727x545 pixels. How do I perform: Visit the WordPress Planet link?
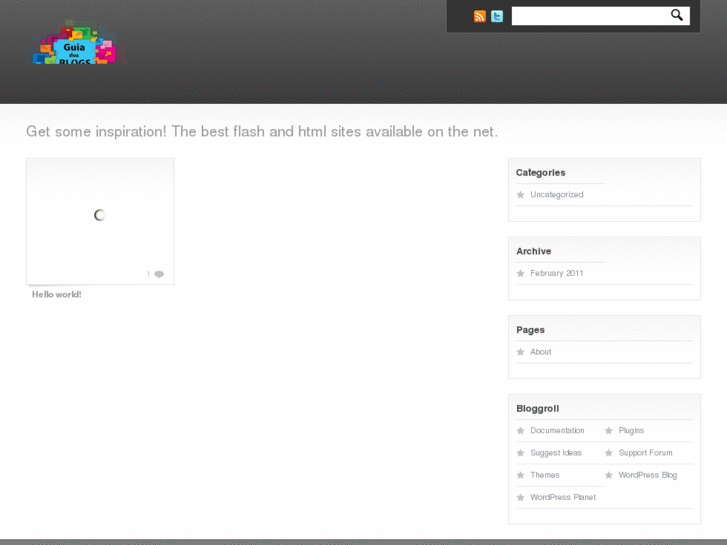(563, 497)
